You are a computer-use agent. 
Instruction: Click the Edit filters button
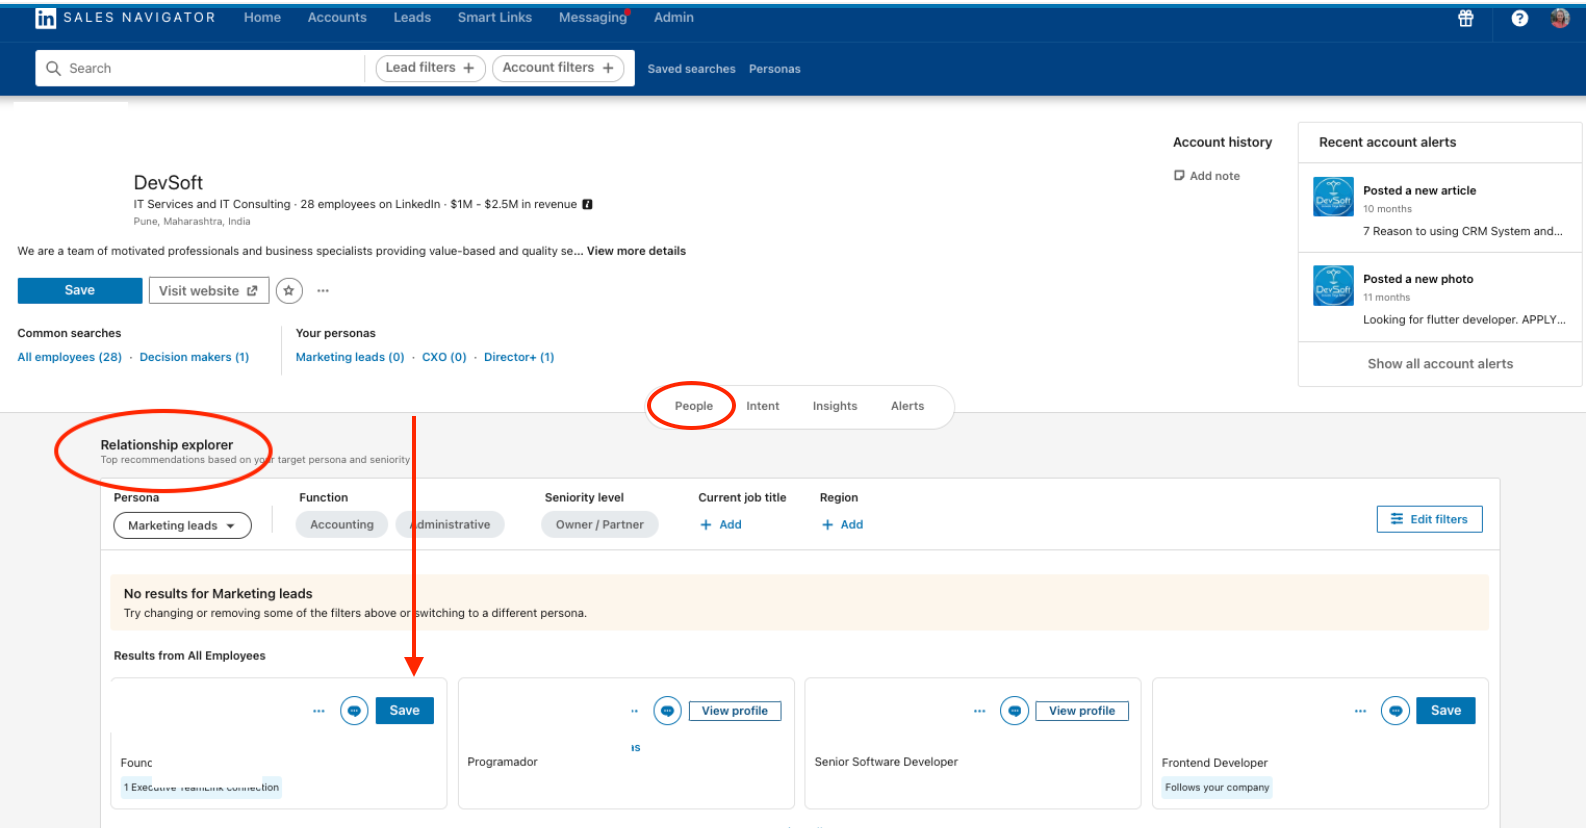[x=1430, y=519]
